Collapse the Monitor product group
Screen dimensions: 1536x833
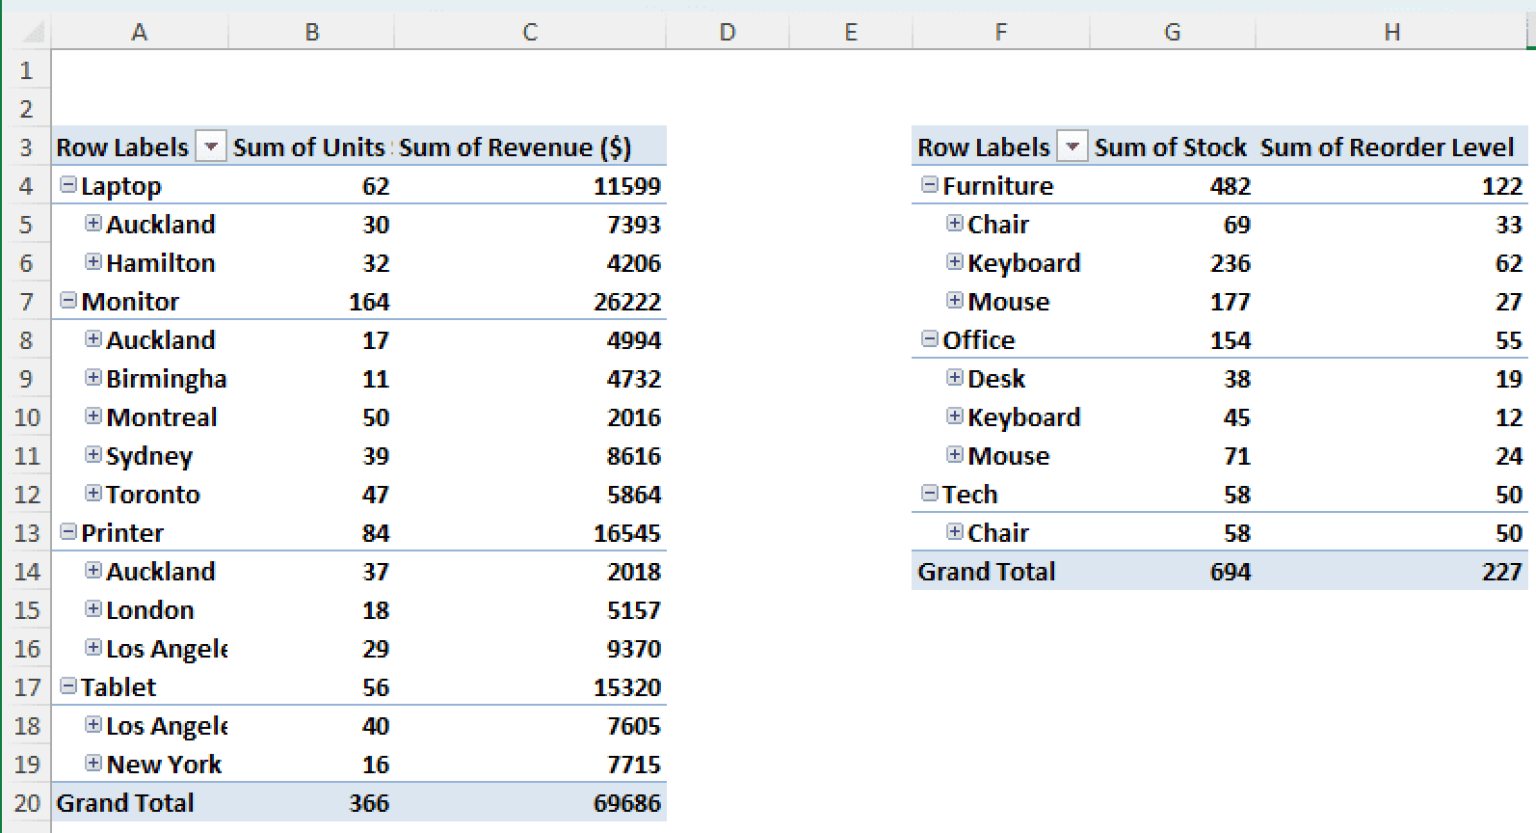point(67,301)
